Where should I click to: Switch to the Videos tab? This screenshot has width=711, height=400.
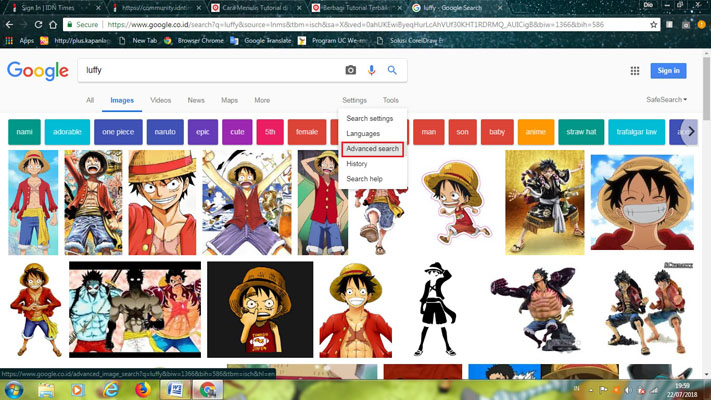161,100
